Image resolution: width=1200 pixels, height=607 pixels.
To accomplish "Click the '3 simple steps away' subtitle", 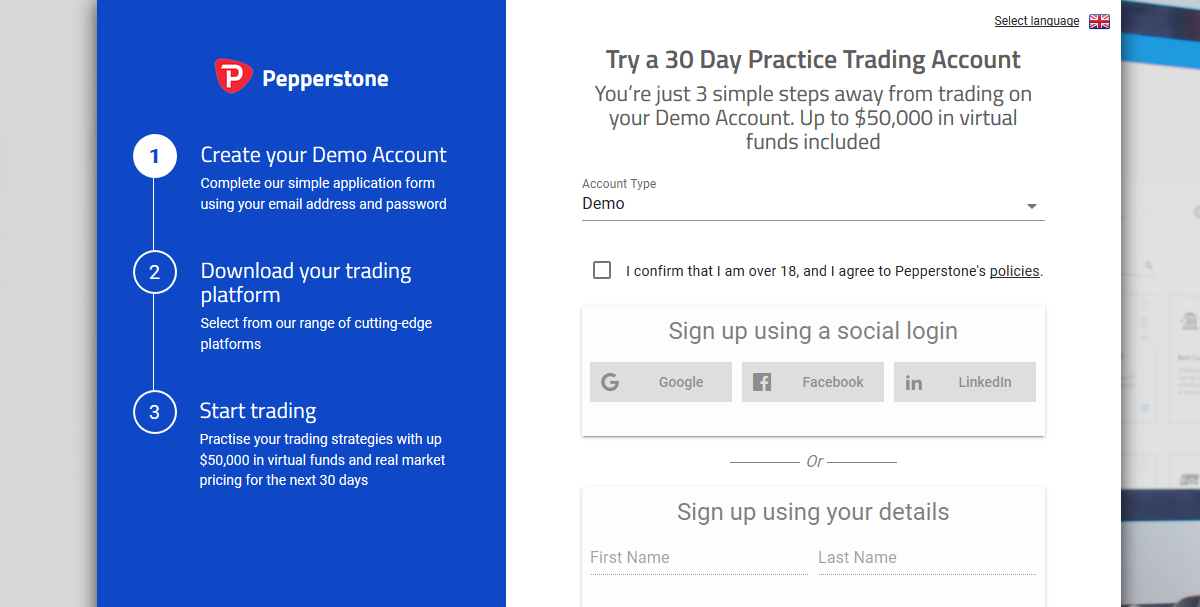I will [x=813, y=118].
